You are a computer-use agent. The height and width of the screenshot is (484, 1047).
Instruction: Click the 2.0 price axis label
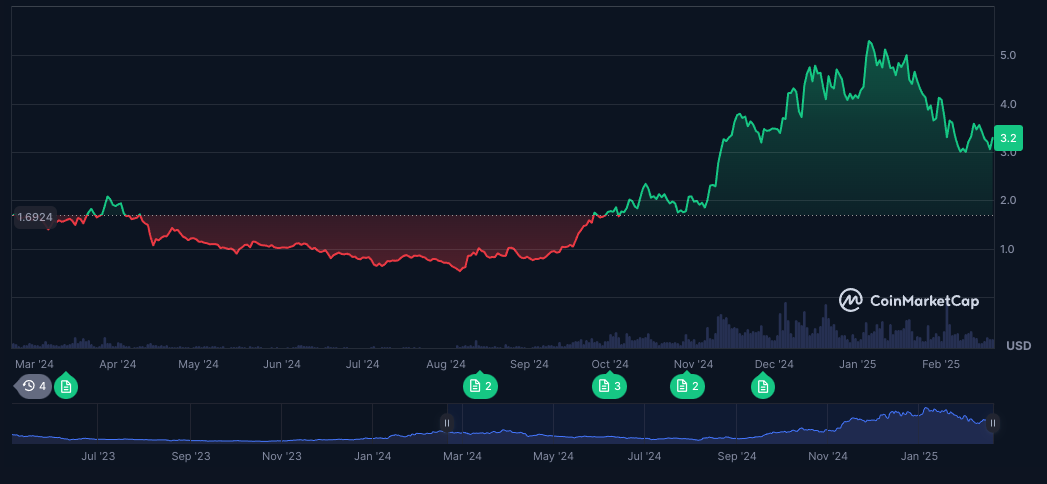pyautogui.click(x=1008, y=200)
